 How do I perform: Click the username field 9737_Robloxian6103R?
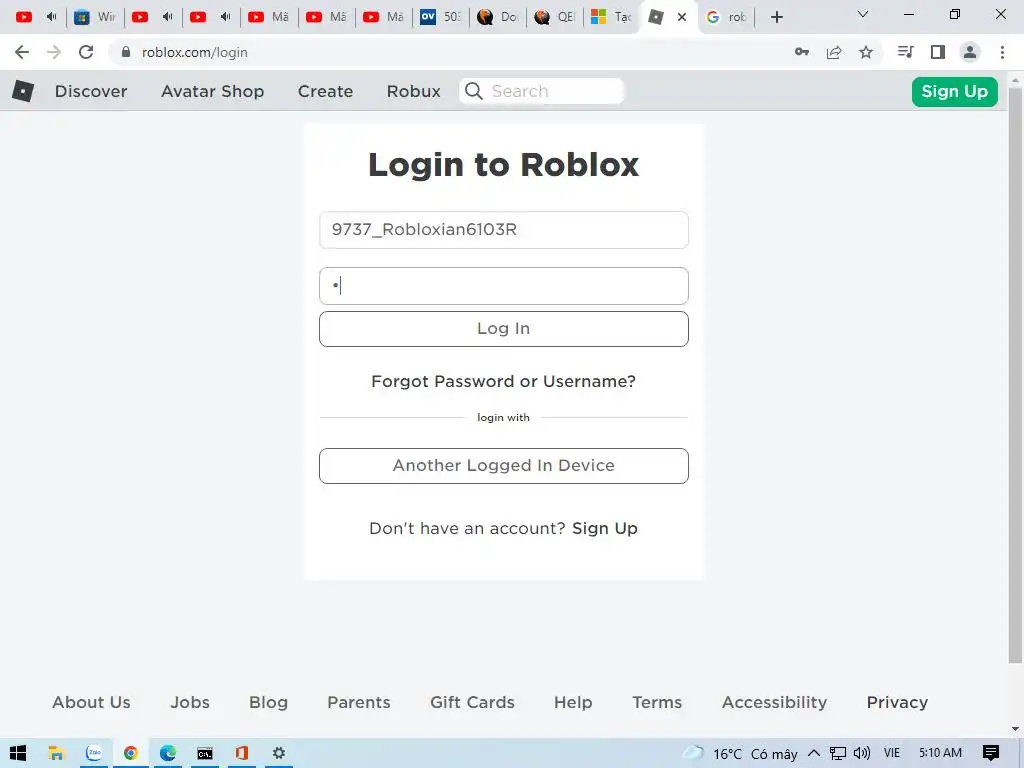504,230
